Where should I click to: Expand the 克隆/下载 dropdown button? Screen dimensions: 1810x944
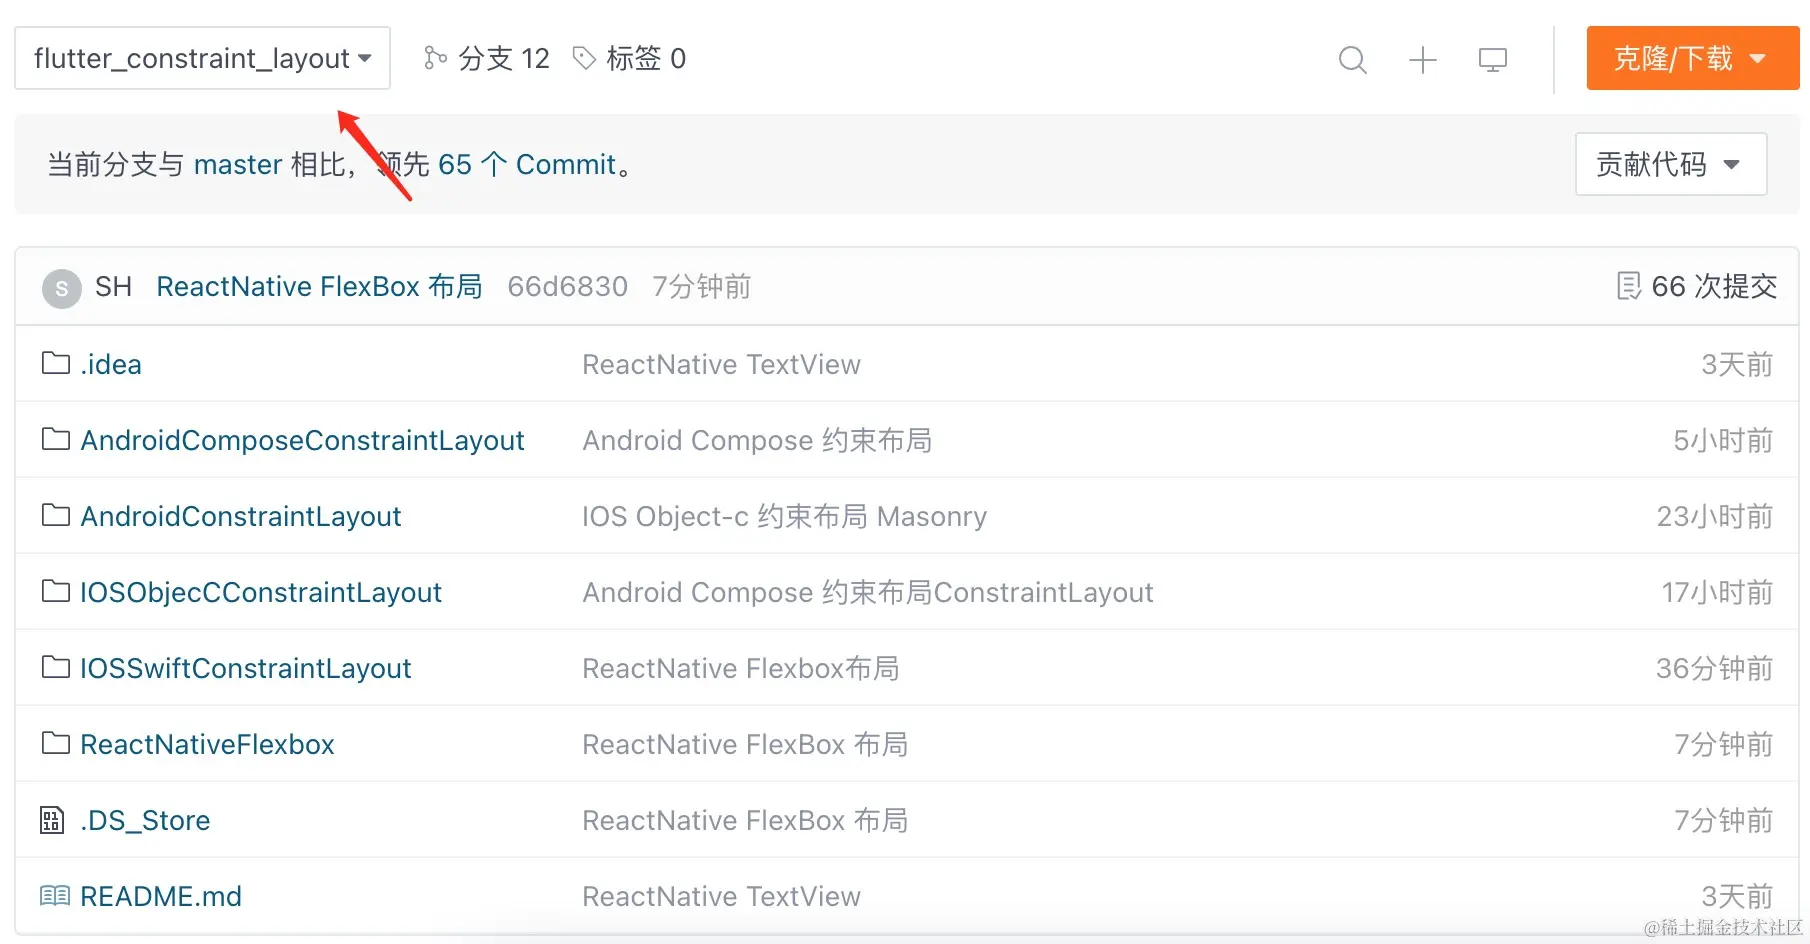point(1692,58)
